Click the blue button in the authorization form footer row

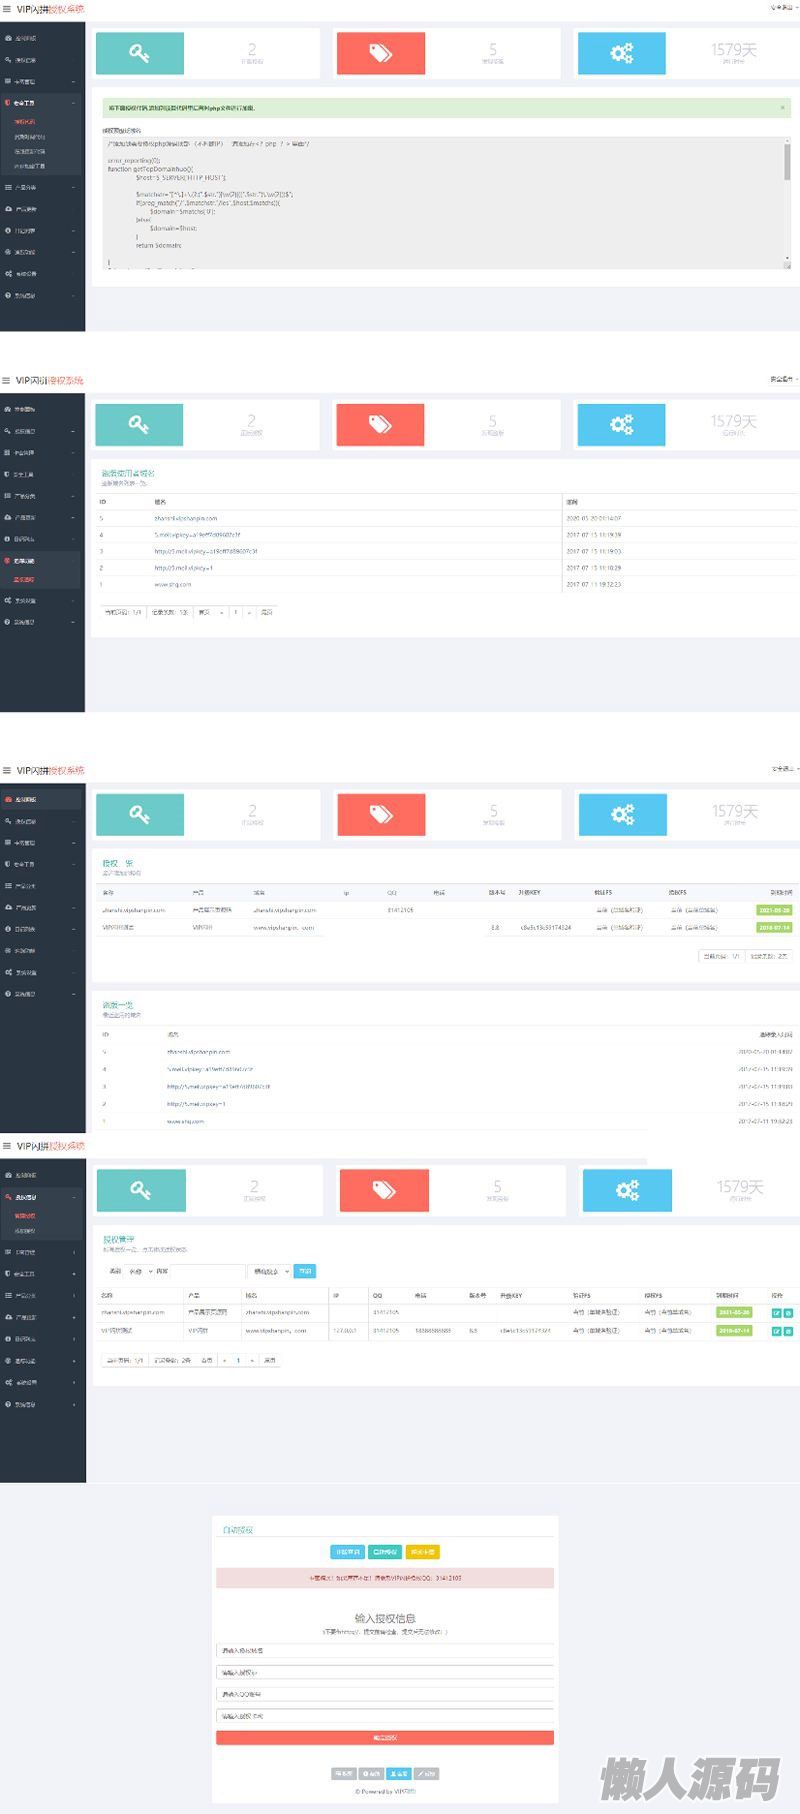[399, 1773]
